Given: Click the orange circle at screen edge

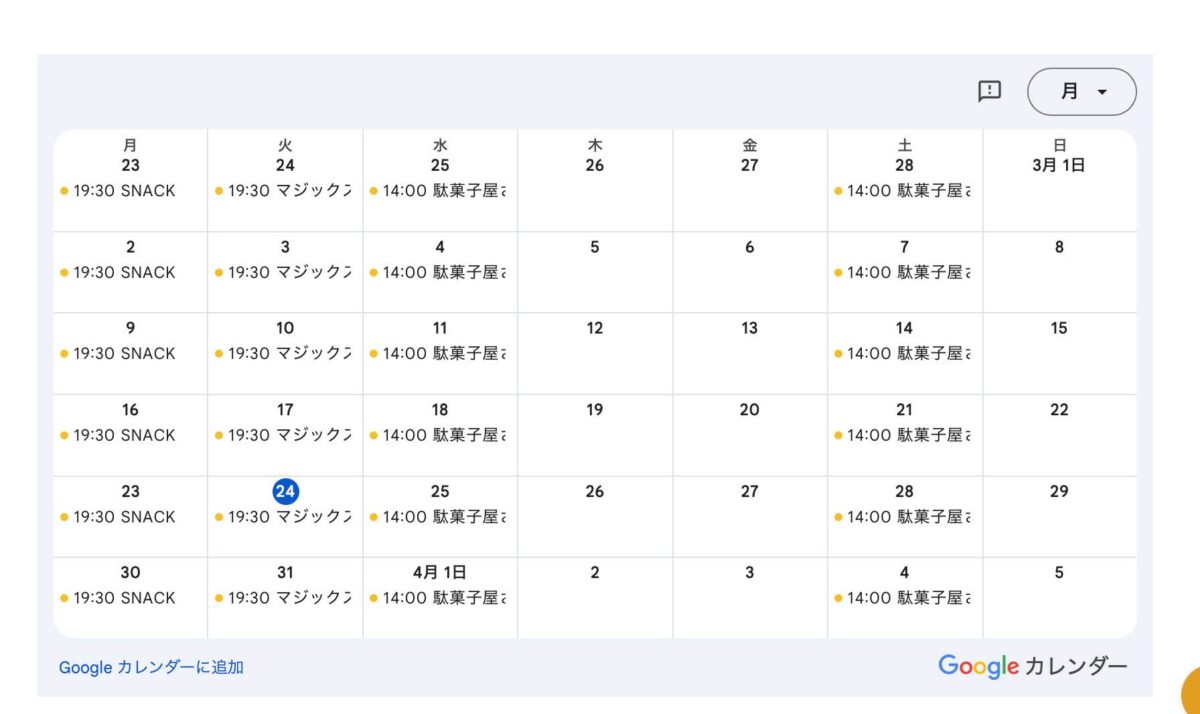Looking at the screenshot, I should click(x=1192, y=692).
